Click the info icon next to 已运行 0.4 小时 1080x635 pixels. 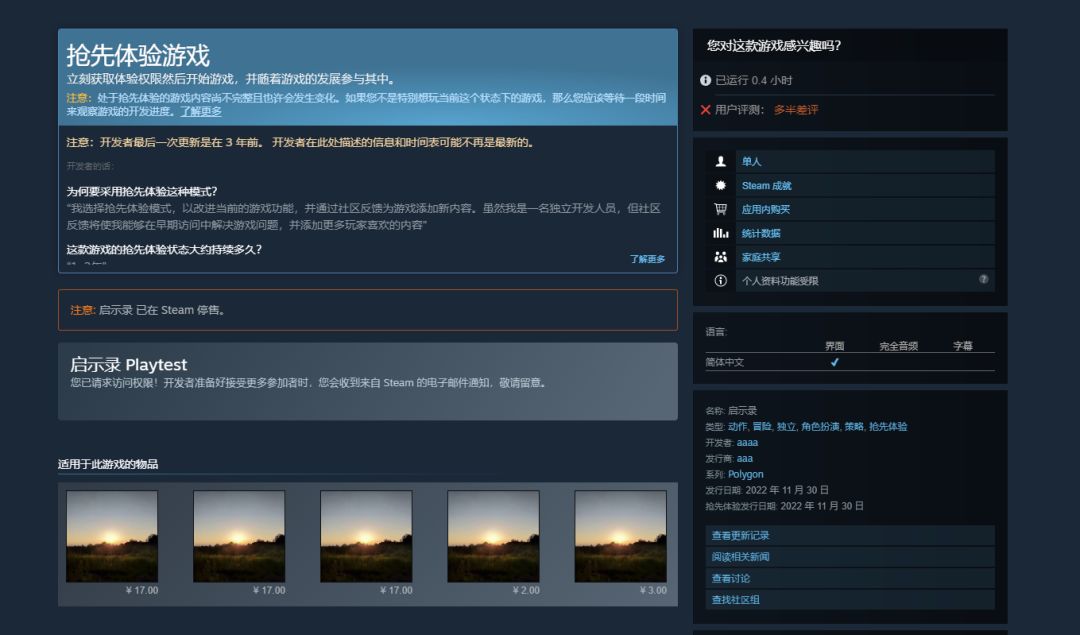[x=705, y=80]
